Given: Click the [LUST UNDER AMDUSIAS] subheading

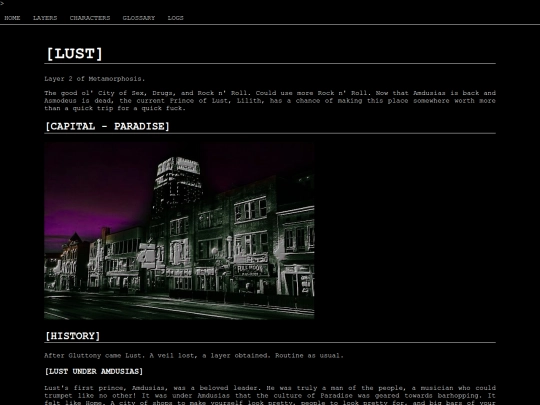Looking at the screenshot, I should tap(94, 372).
